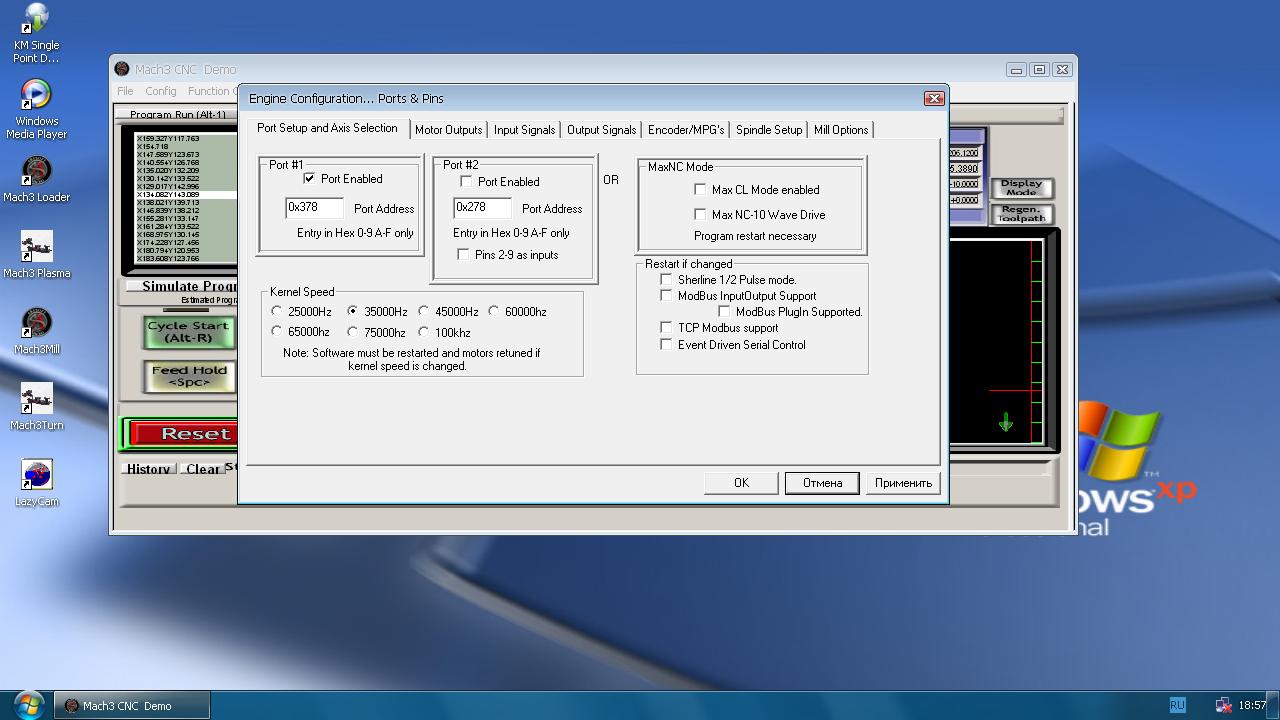
Task: Toggle Port #1 Port Enabled checkbox
Action: tap(309, 179)
